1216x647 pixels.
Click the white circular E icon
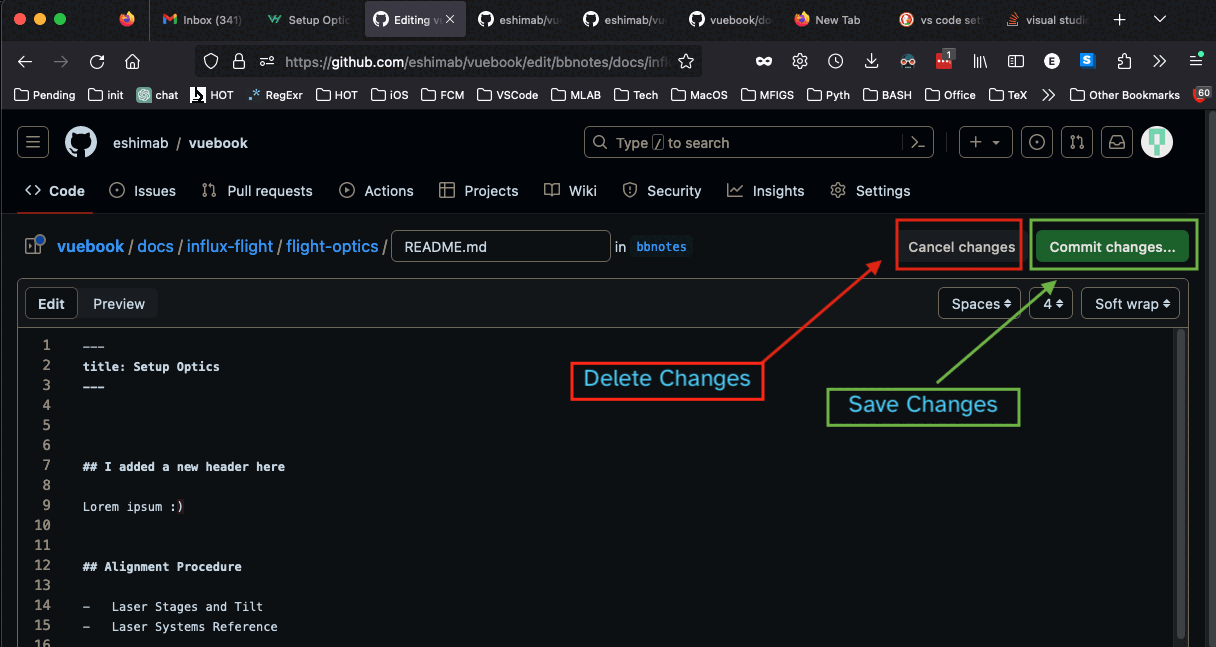(1052, 61)
